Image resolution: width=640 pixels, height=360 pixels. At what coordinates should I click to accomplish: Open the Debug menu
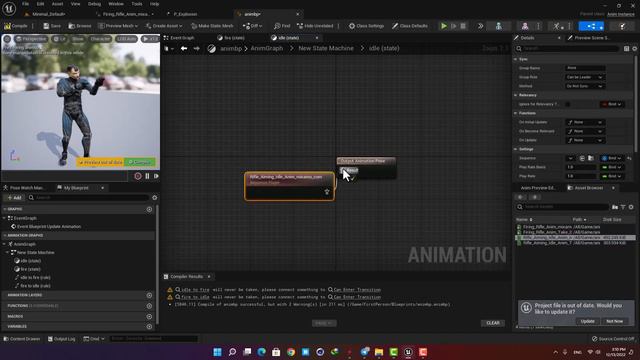pos(94,4)
